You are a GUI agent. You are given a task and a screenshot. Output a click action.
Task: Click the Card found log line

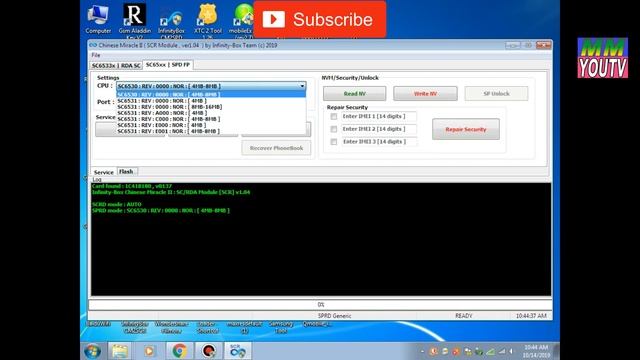pyautogui.click(x=132, y=186)
